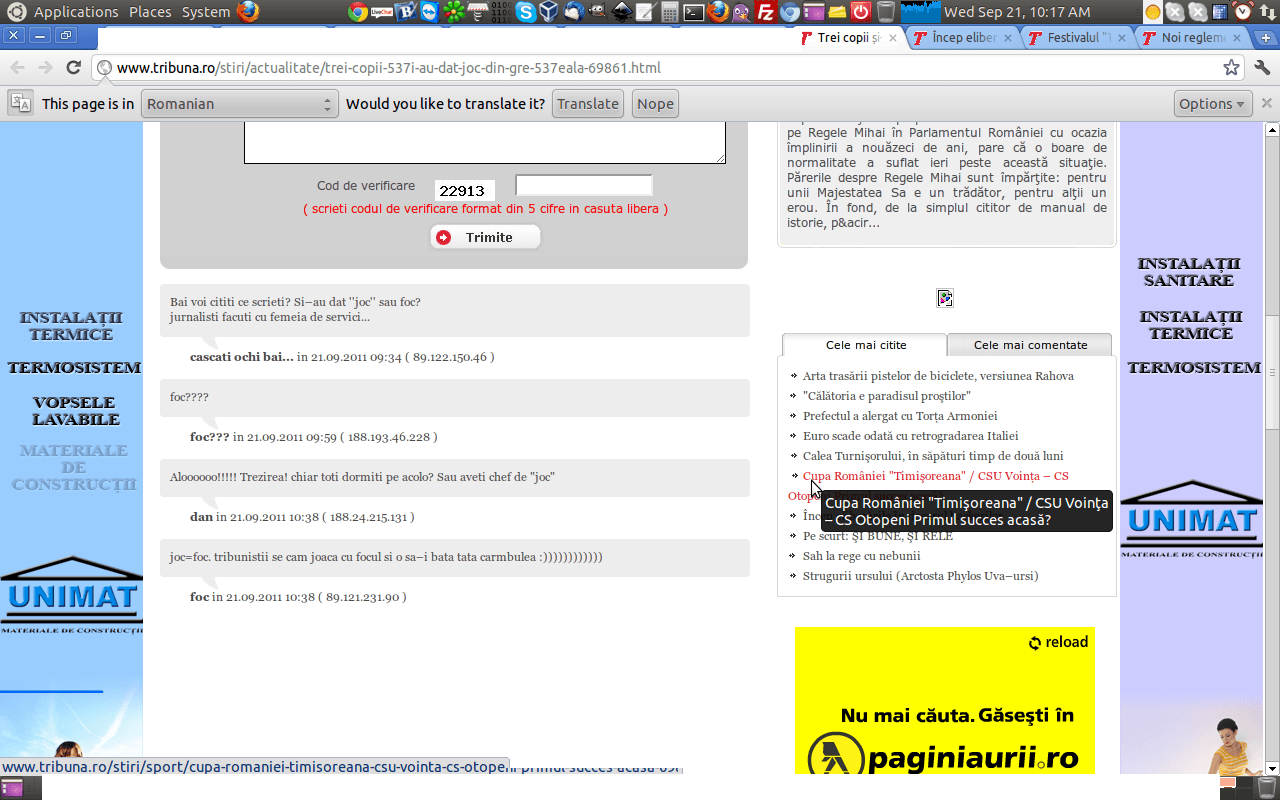Open the Applications menu
The height and width of the screenshot is (800, 1280).
(76, 12)
